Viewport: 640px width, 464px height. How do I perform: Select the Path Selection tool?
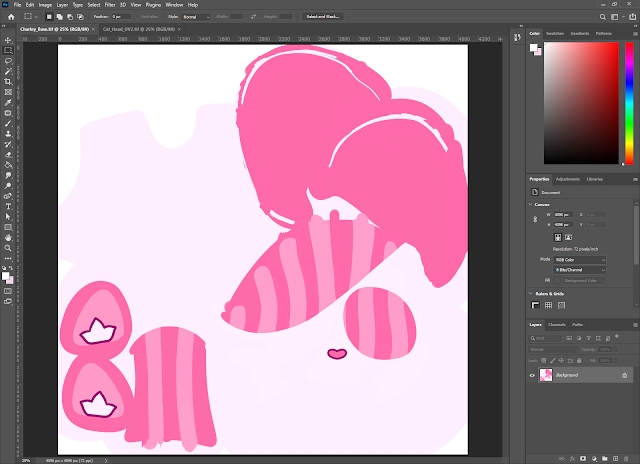8,217
